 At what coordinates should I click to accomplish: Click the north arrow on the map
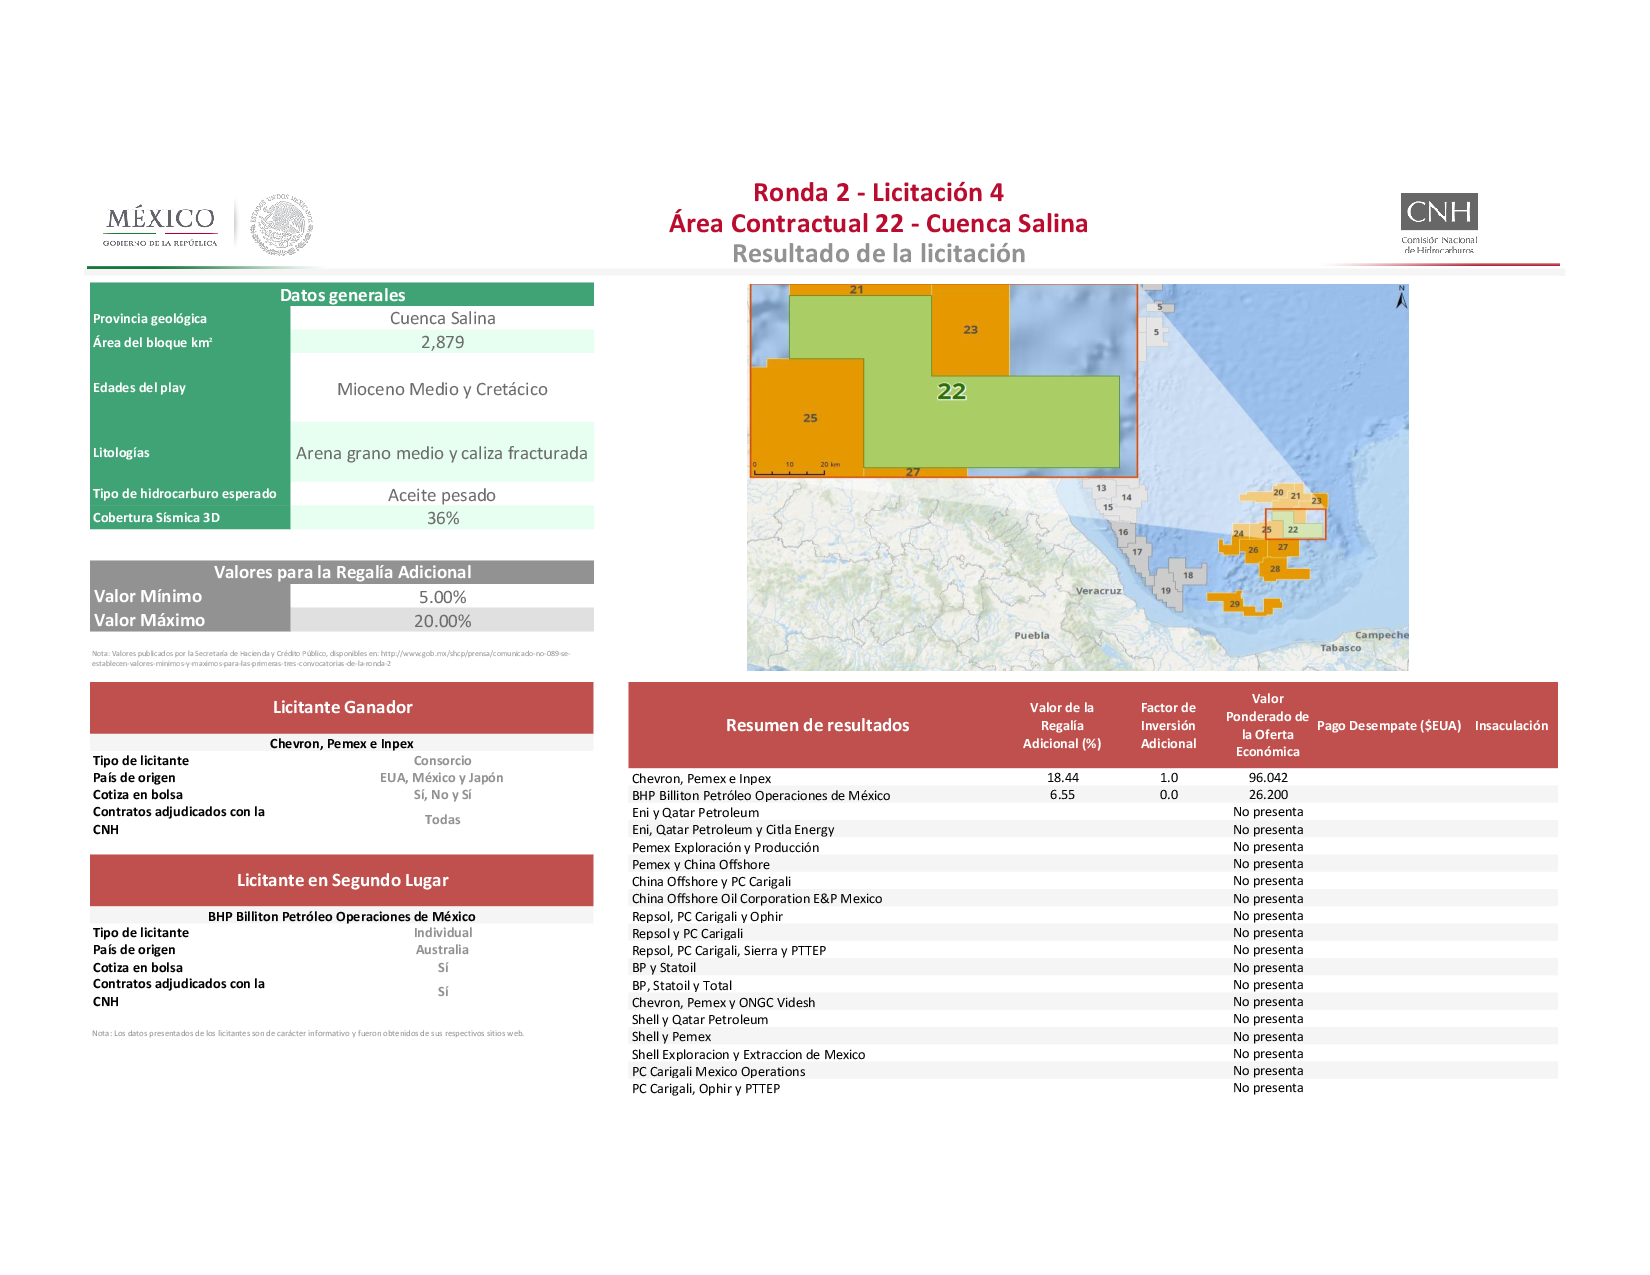(x=1402, y=297)
